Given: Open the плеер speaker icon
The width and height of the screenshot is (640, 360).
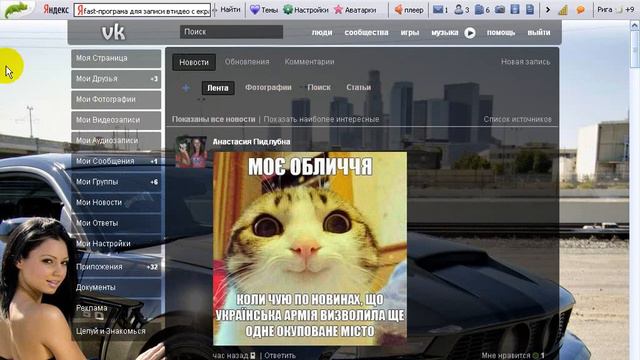Looking at the screenshot, I should 398,9.
